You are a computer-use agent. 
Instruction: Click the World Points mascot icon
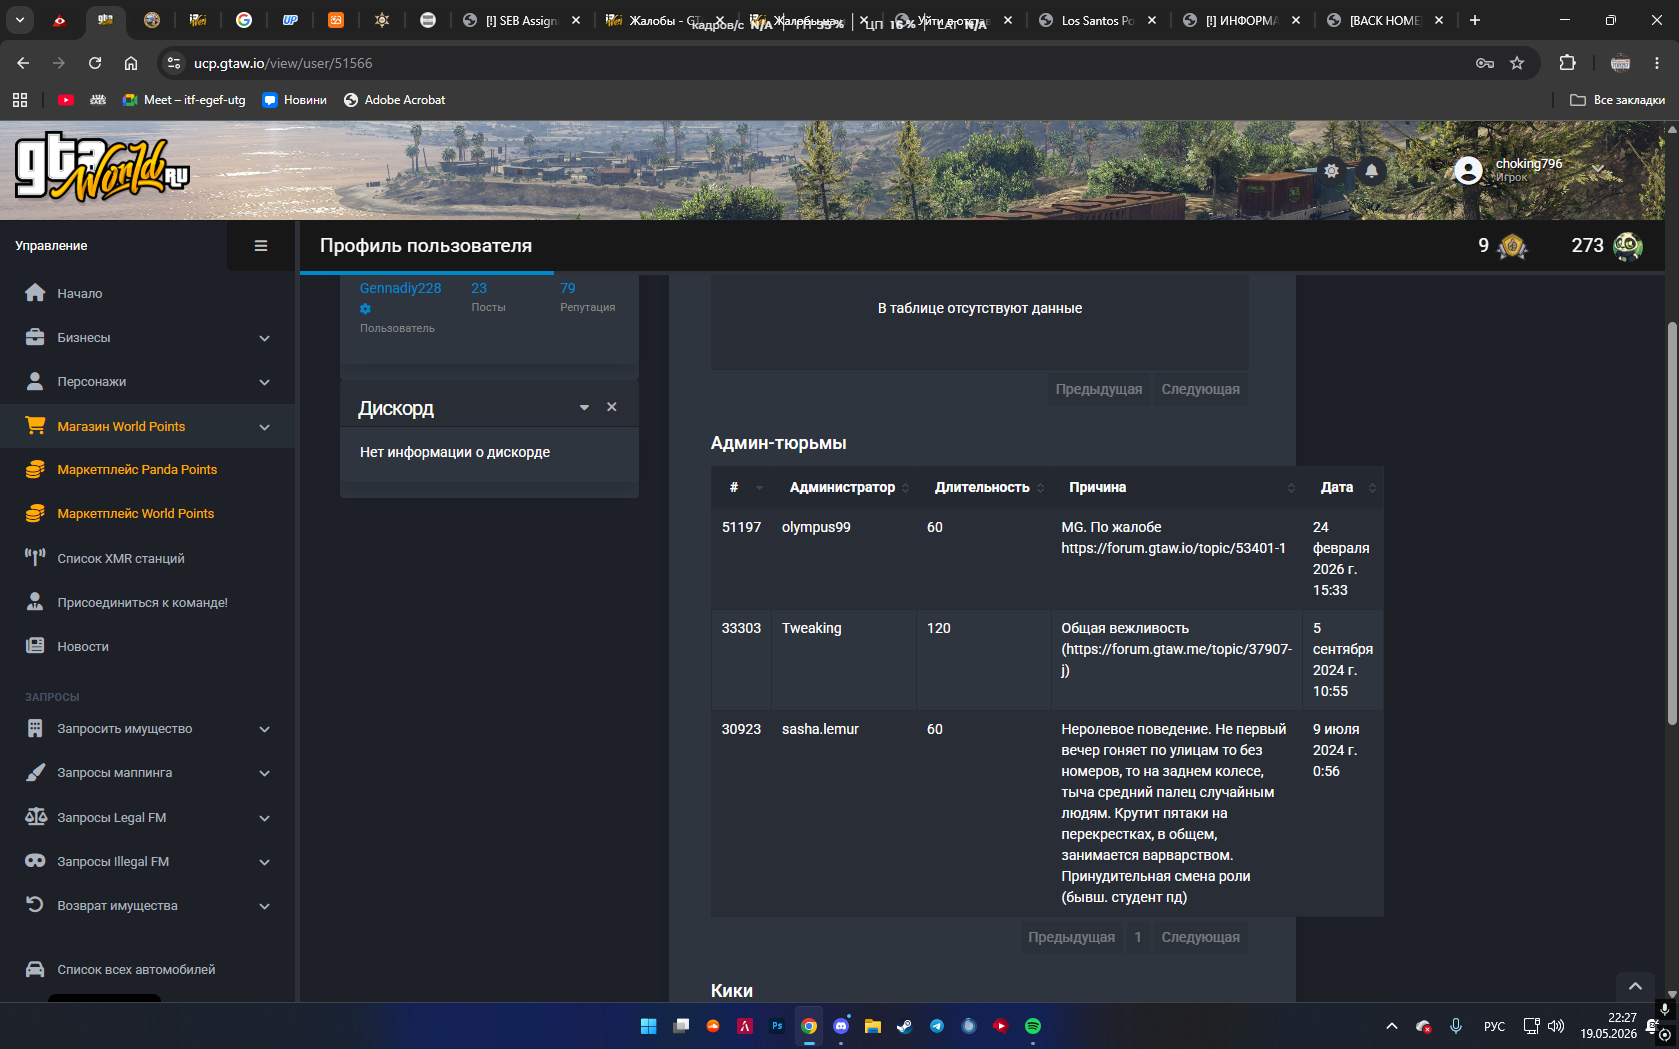[1627, 246]
